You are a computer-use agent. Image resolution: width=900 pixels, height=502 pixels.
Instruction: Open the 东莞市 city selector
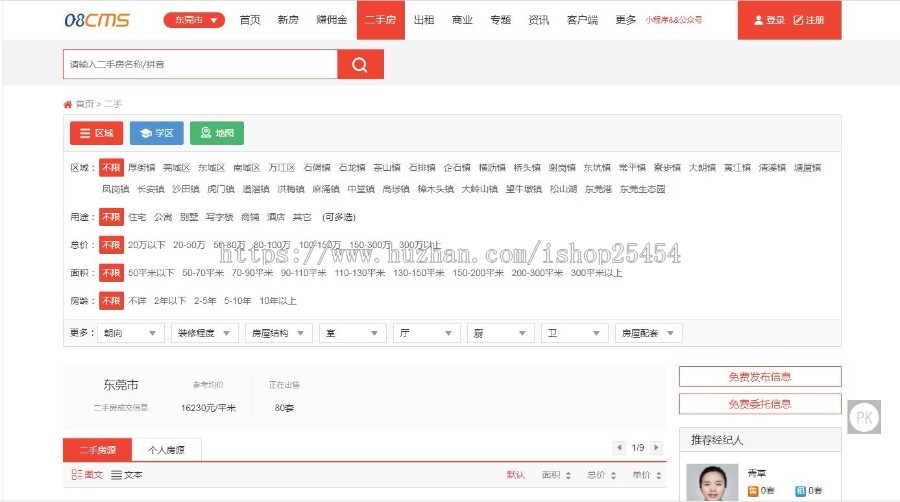(x=194, y=20)
